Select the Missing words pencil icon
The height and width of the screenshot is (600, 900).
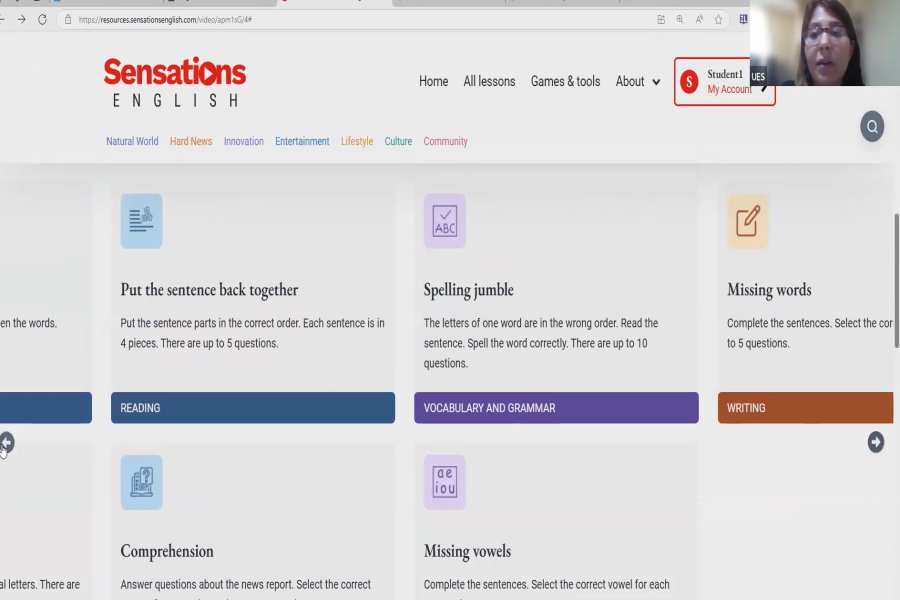[748, 221]
